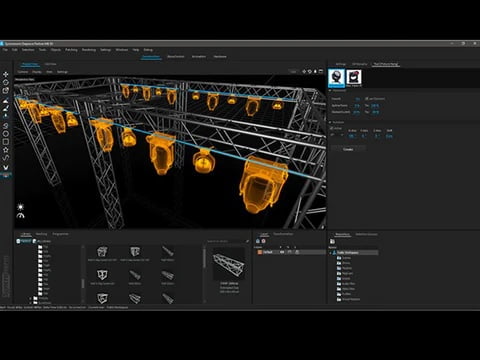Viewport: 482px width, 362px height.
Task: Collapse the Public Workspace tree node
Action: click(331, 253)
